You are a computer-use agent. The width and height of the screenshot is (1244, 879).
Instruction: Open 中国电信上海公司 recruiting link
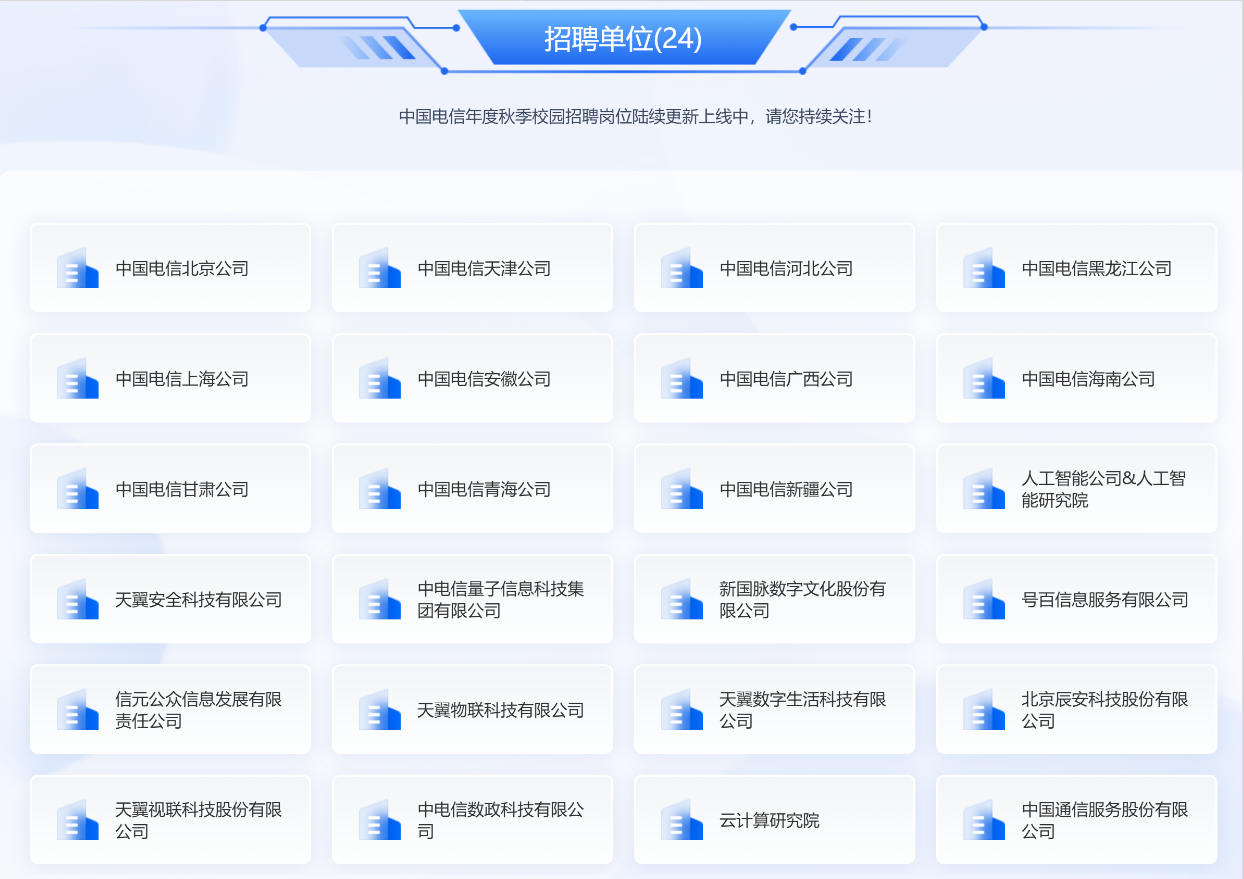point(182,379)
